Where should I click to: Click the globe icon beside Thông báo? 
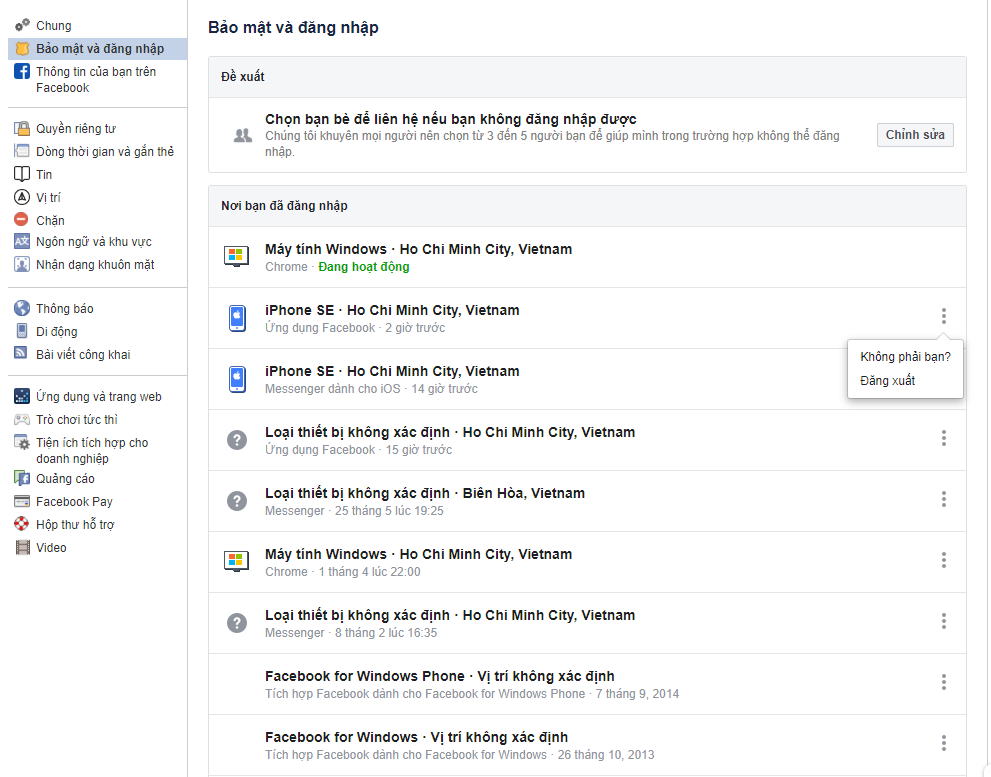pos(22,308)
